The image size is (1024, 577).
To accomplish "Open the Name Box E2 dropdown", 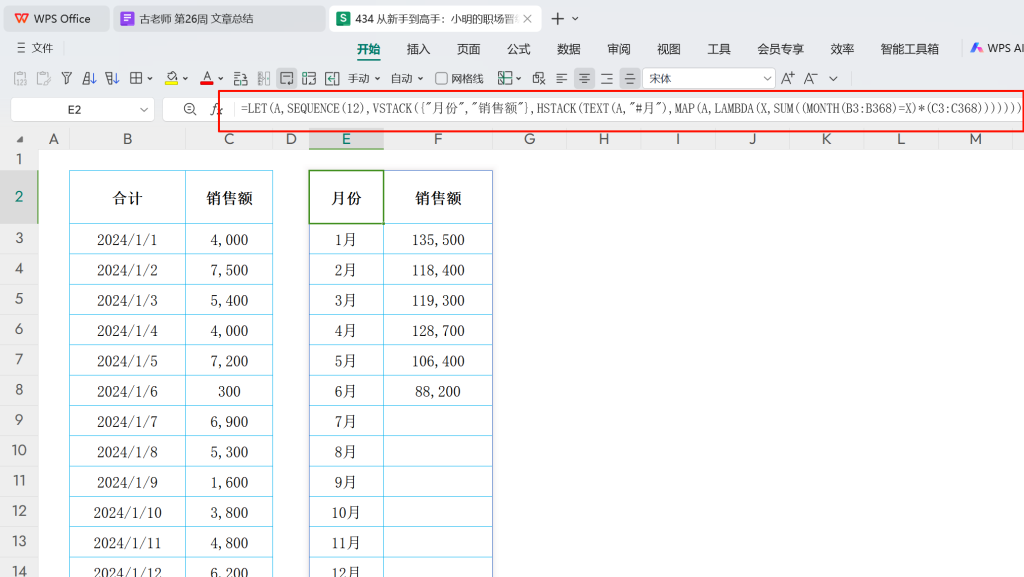I will (144, 110).
